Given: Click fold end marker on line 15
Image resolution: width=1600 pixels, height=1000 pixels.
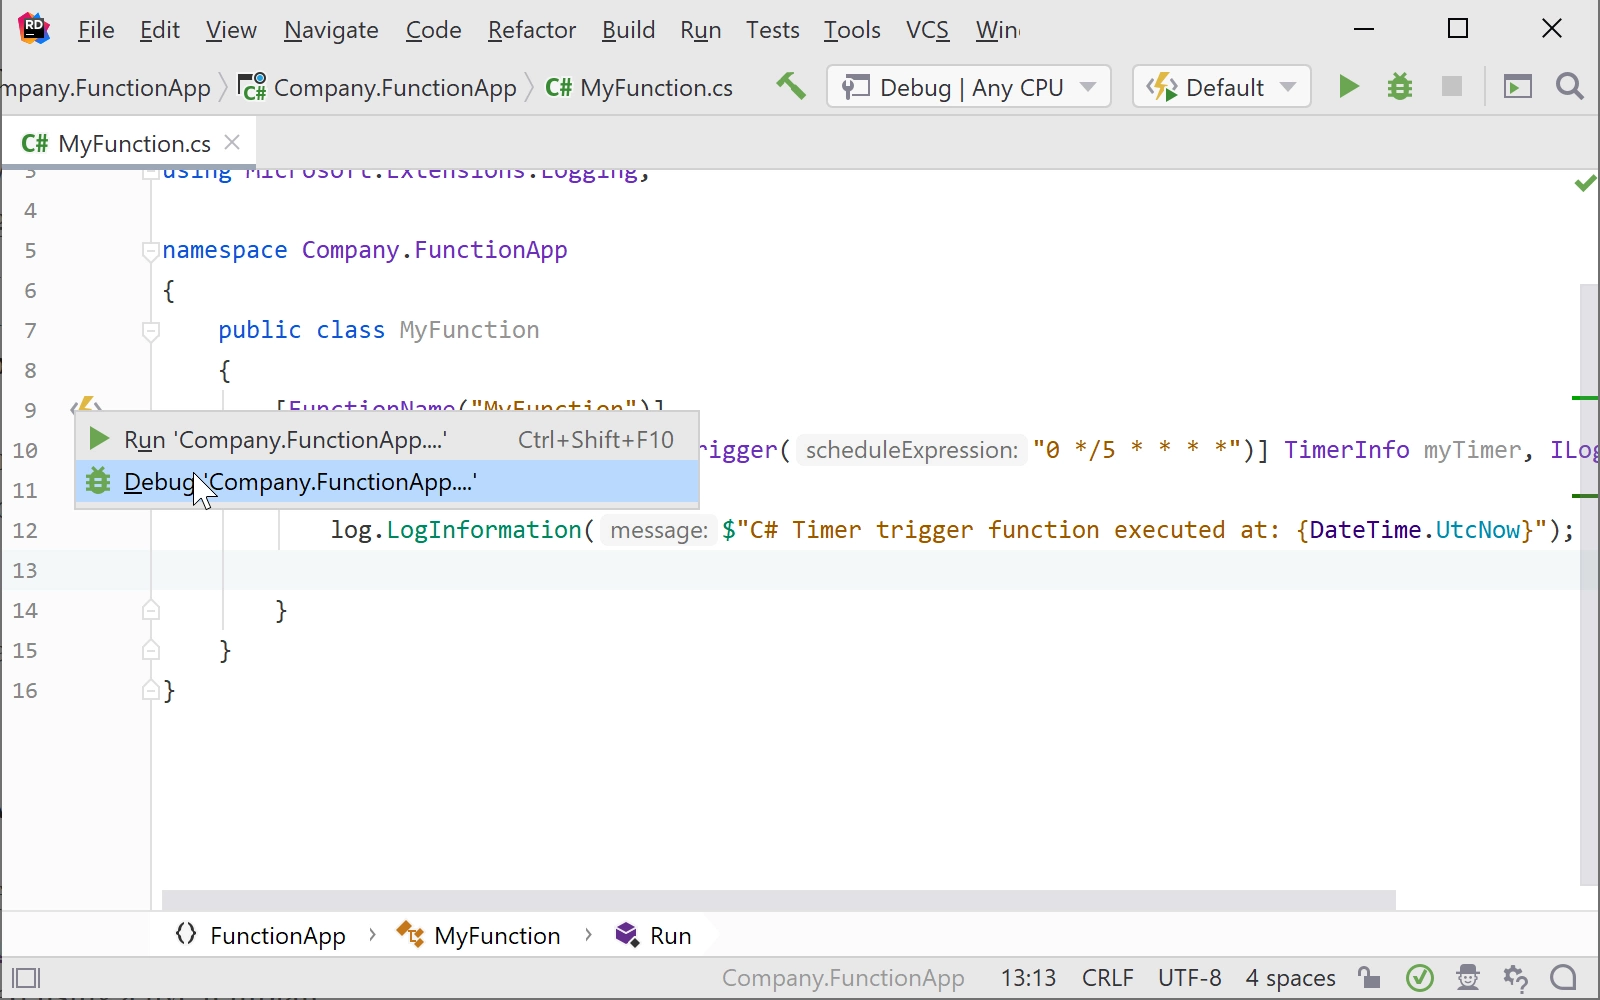Looking at the screenshot, I should point(151,650).
